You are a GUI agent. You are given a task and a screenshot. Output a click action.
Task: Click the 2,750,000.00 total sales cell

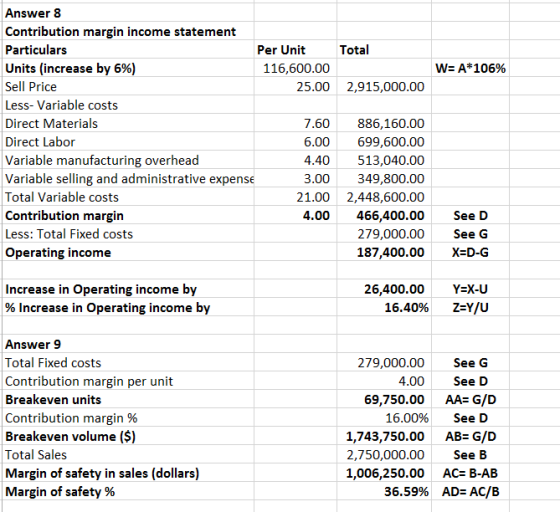coord(385,455)
